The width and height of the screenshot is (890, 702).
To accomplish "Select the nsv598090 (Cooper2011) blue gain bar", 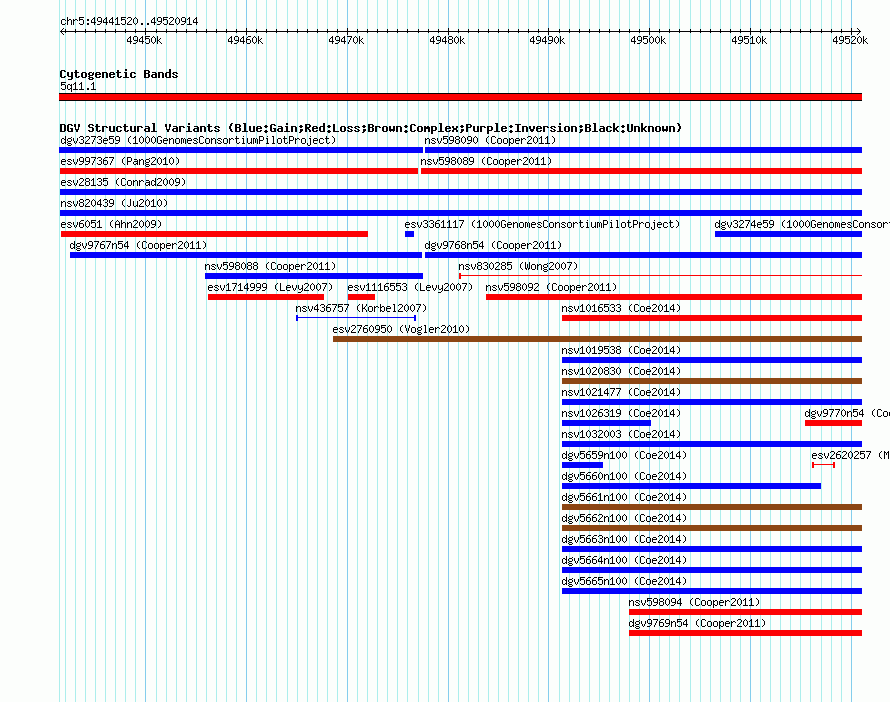I will 643,150.
